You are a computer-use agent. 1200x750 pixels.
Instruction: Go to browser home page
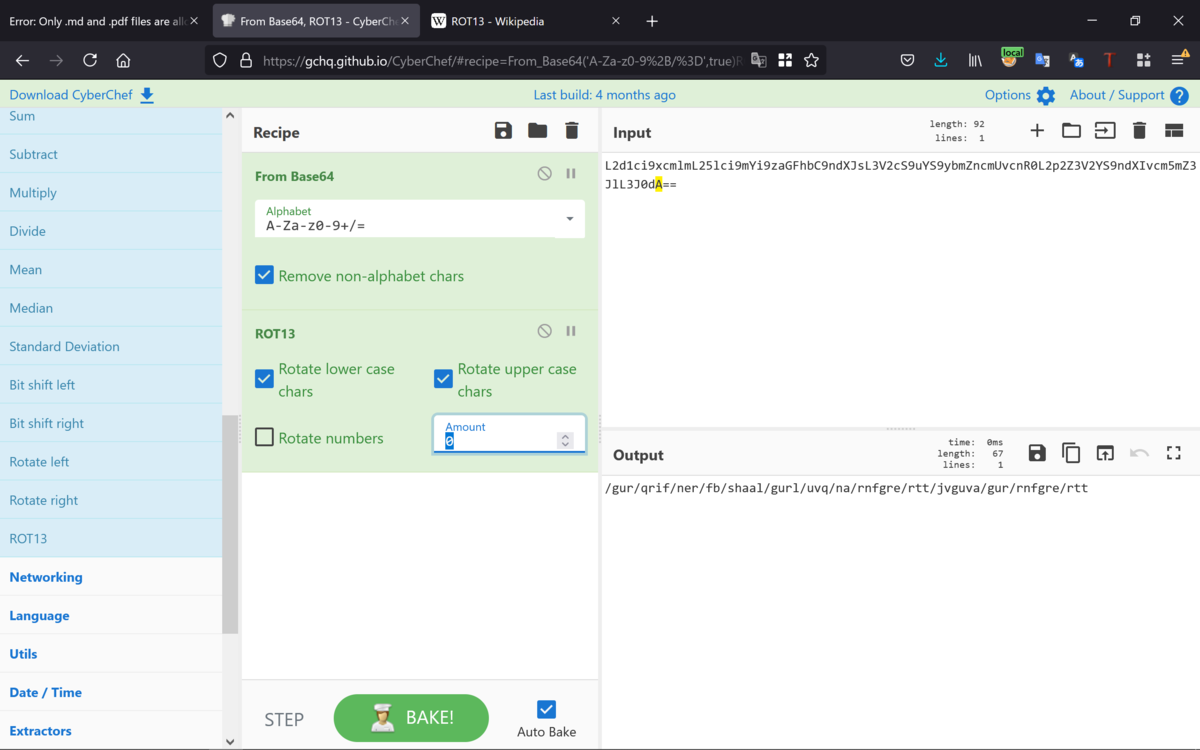[123, 60]
